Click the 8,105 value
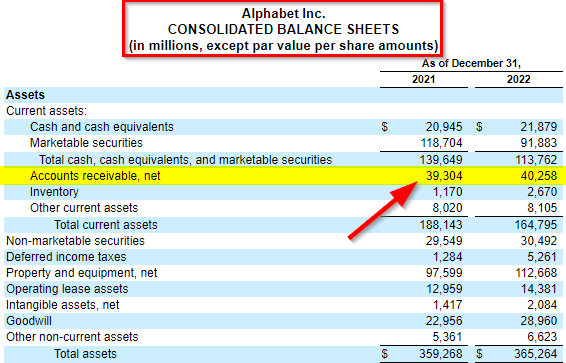Viewport: 566px width, 363px height. [x=542, y=208]
